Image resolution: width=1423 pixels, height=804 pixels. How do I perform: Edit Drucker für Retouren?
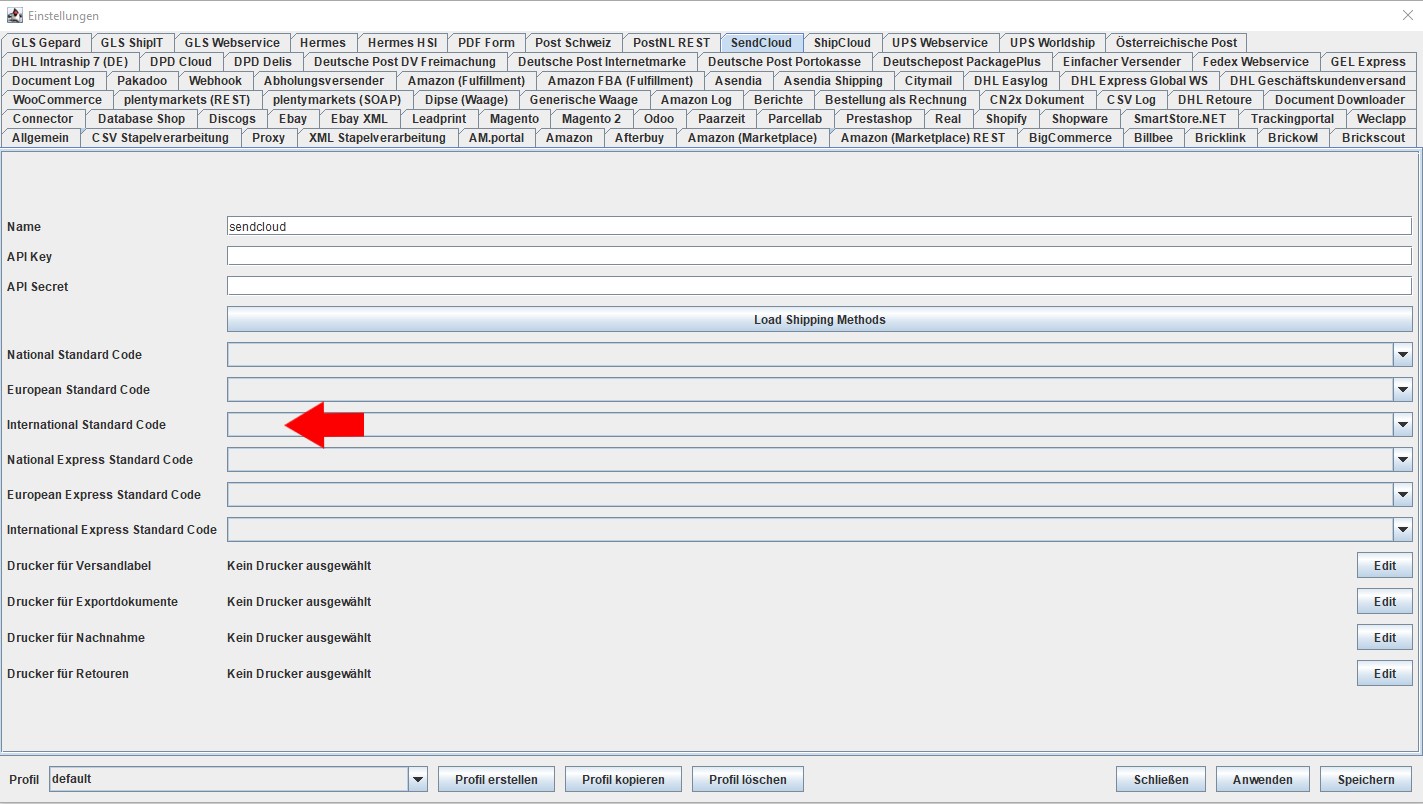click(1384, 674)
